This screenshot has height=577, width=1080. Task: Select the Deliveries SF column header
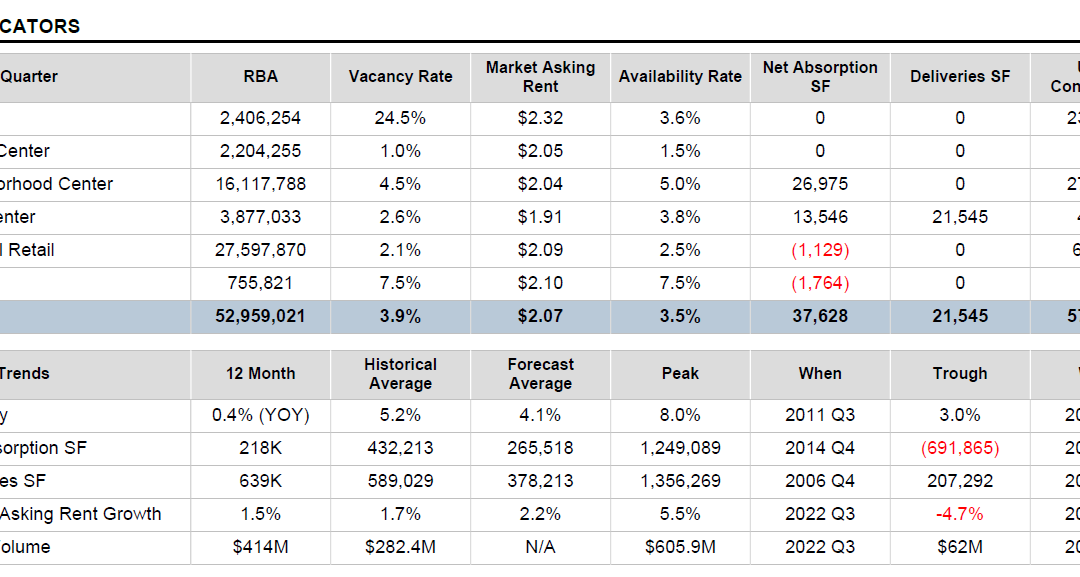tap(960, 77)
